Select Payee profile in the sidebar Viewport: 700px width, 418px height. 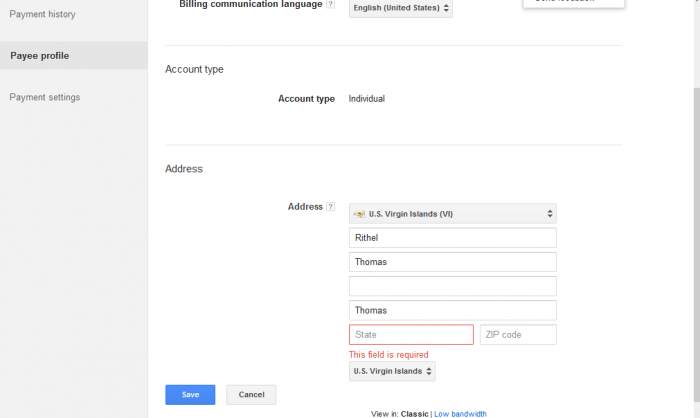[40, 56]
